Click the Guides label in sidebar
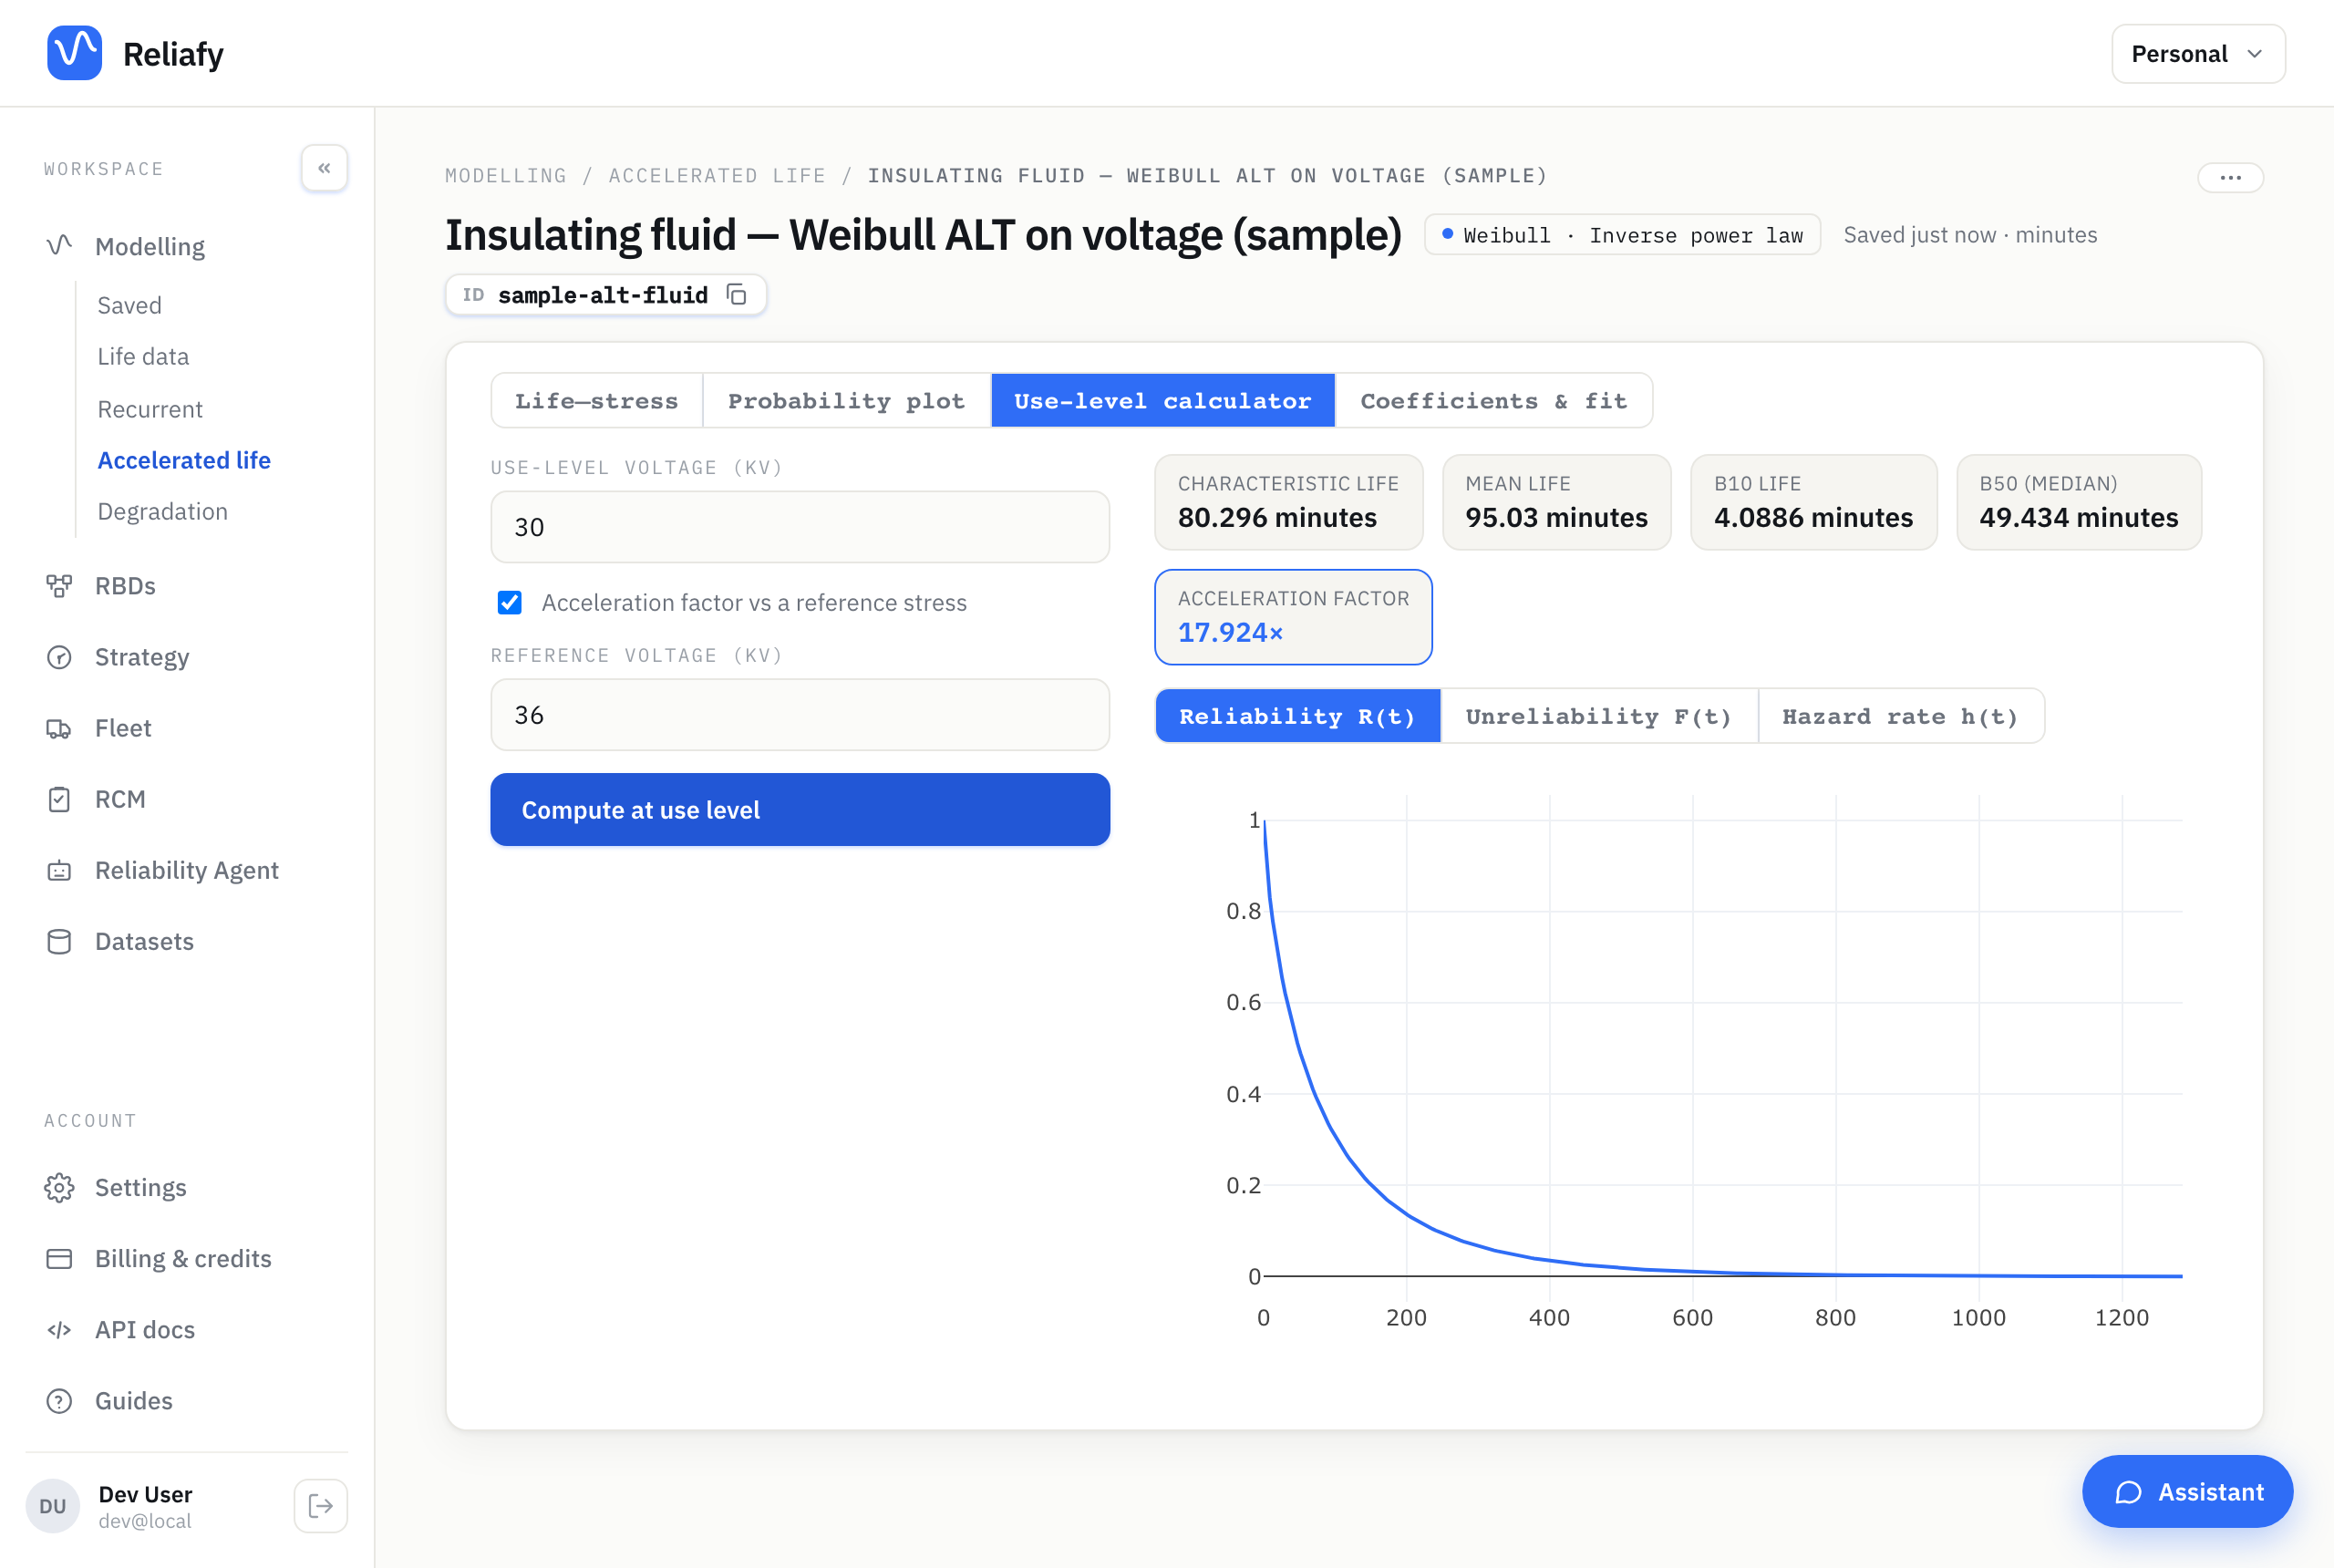Screen dimensions: 2334x1568 point(134,1400)
